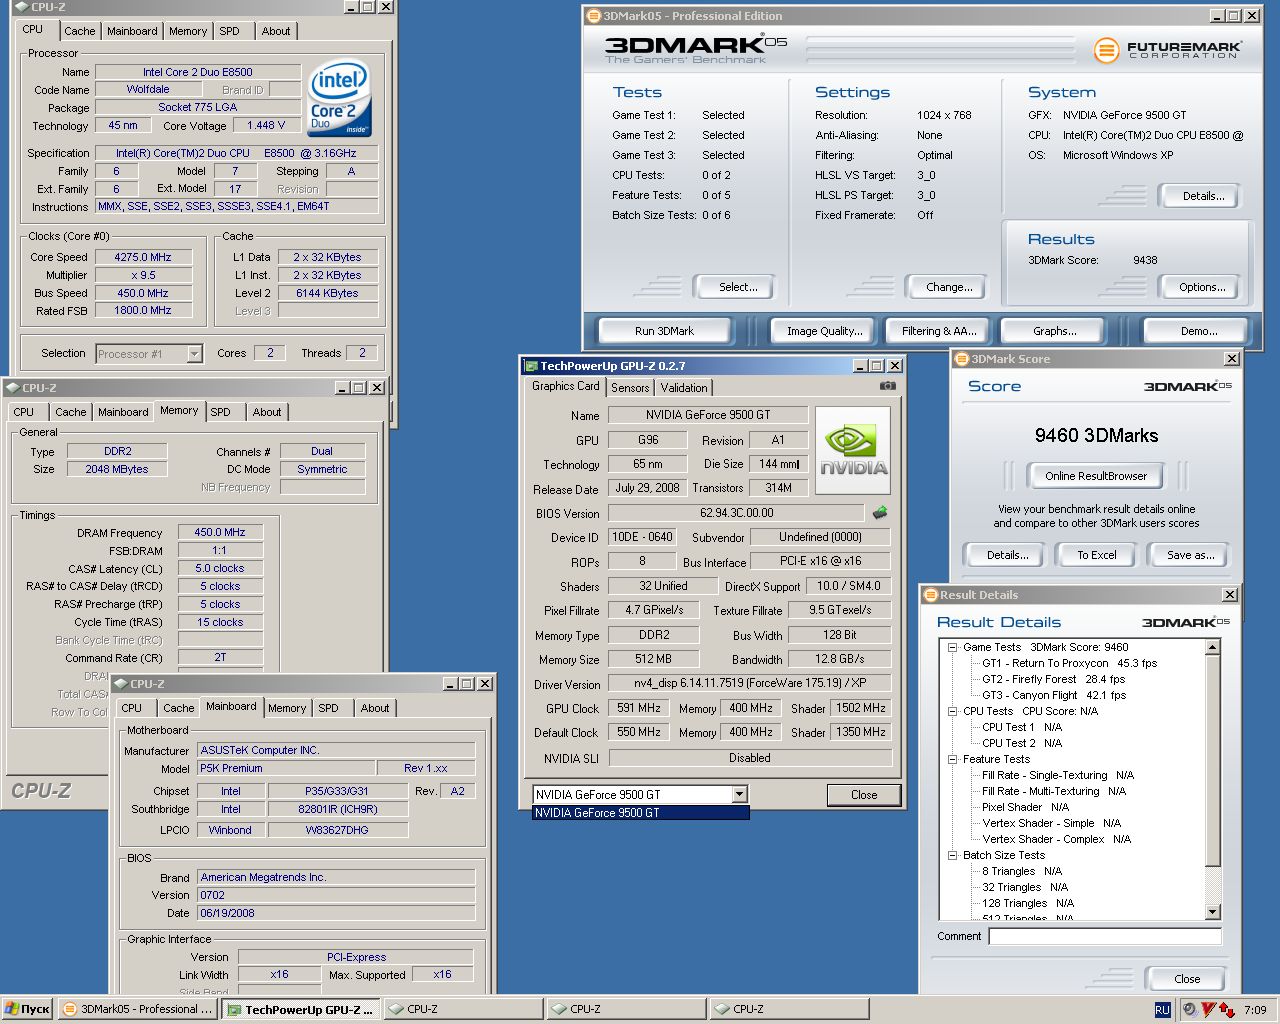Switch to the Sensors tab in GPU-Z

click(x=630, y=388)
